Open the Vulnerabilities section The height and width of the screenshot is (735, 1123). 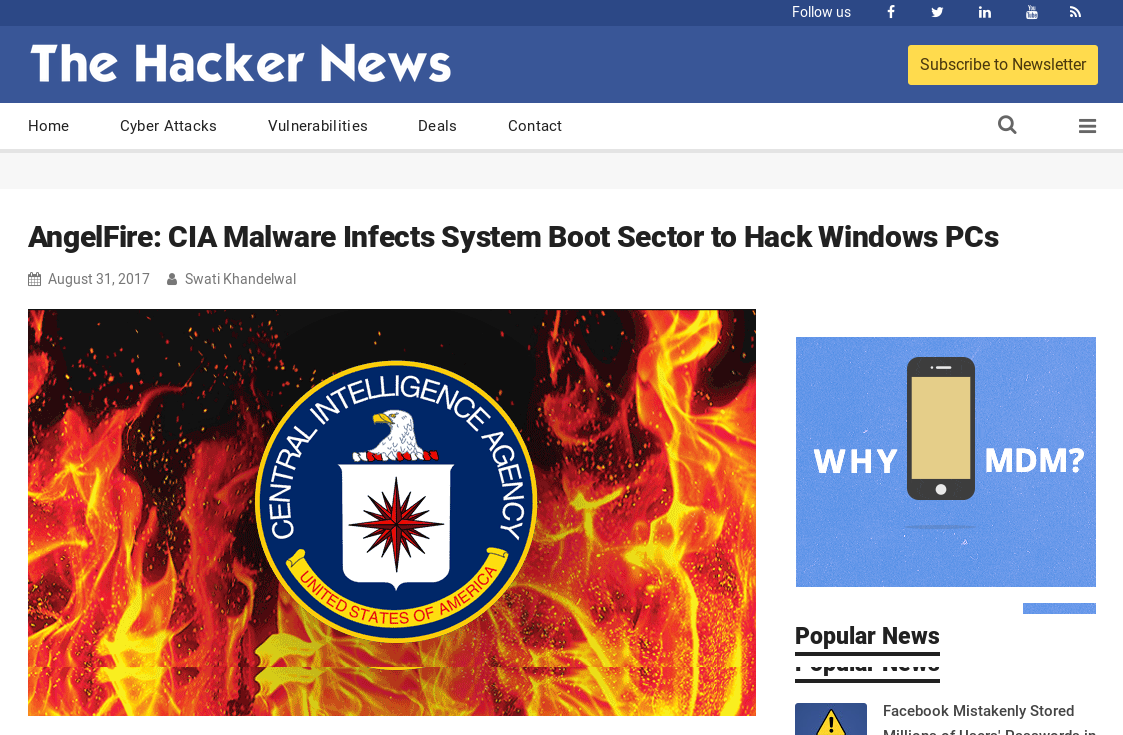pos(317,126)
